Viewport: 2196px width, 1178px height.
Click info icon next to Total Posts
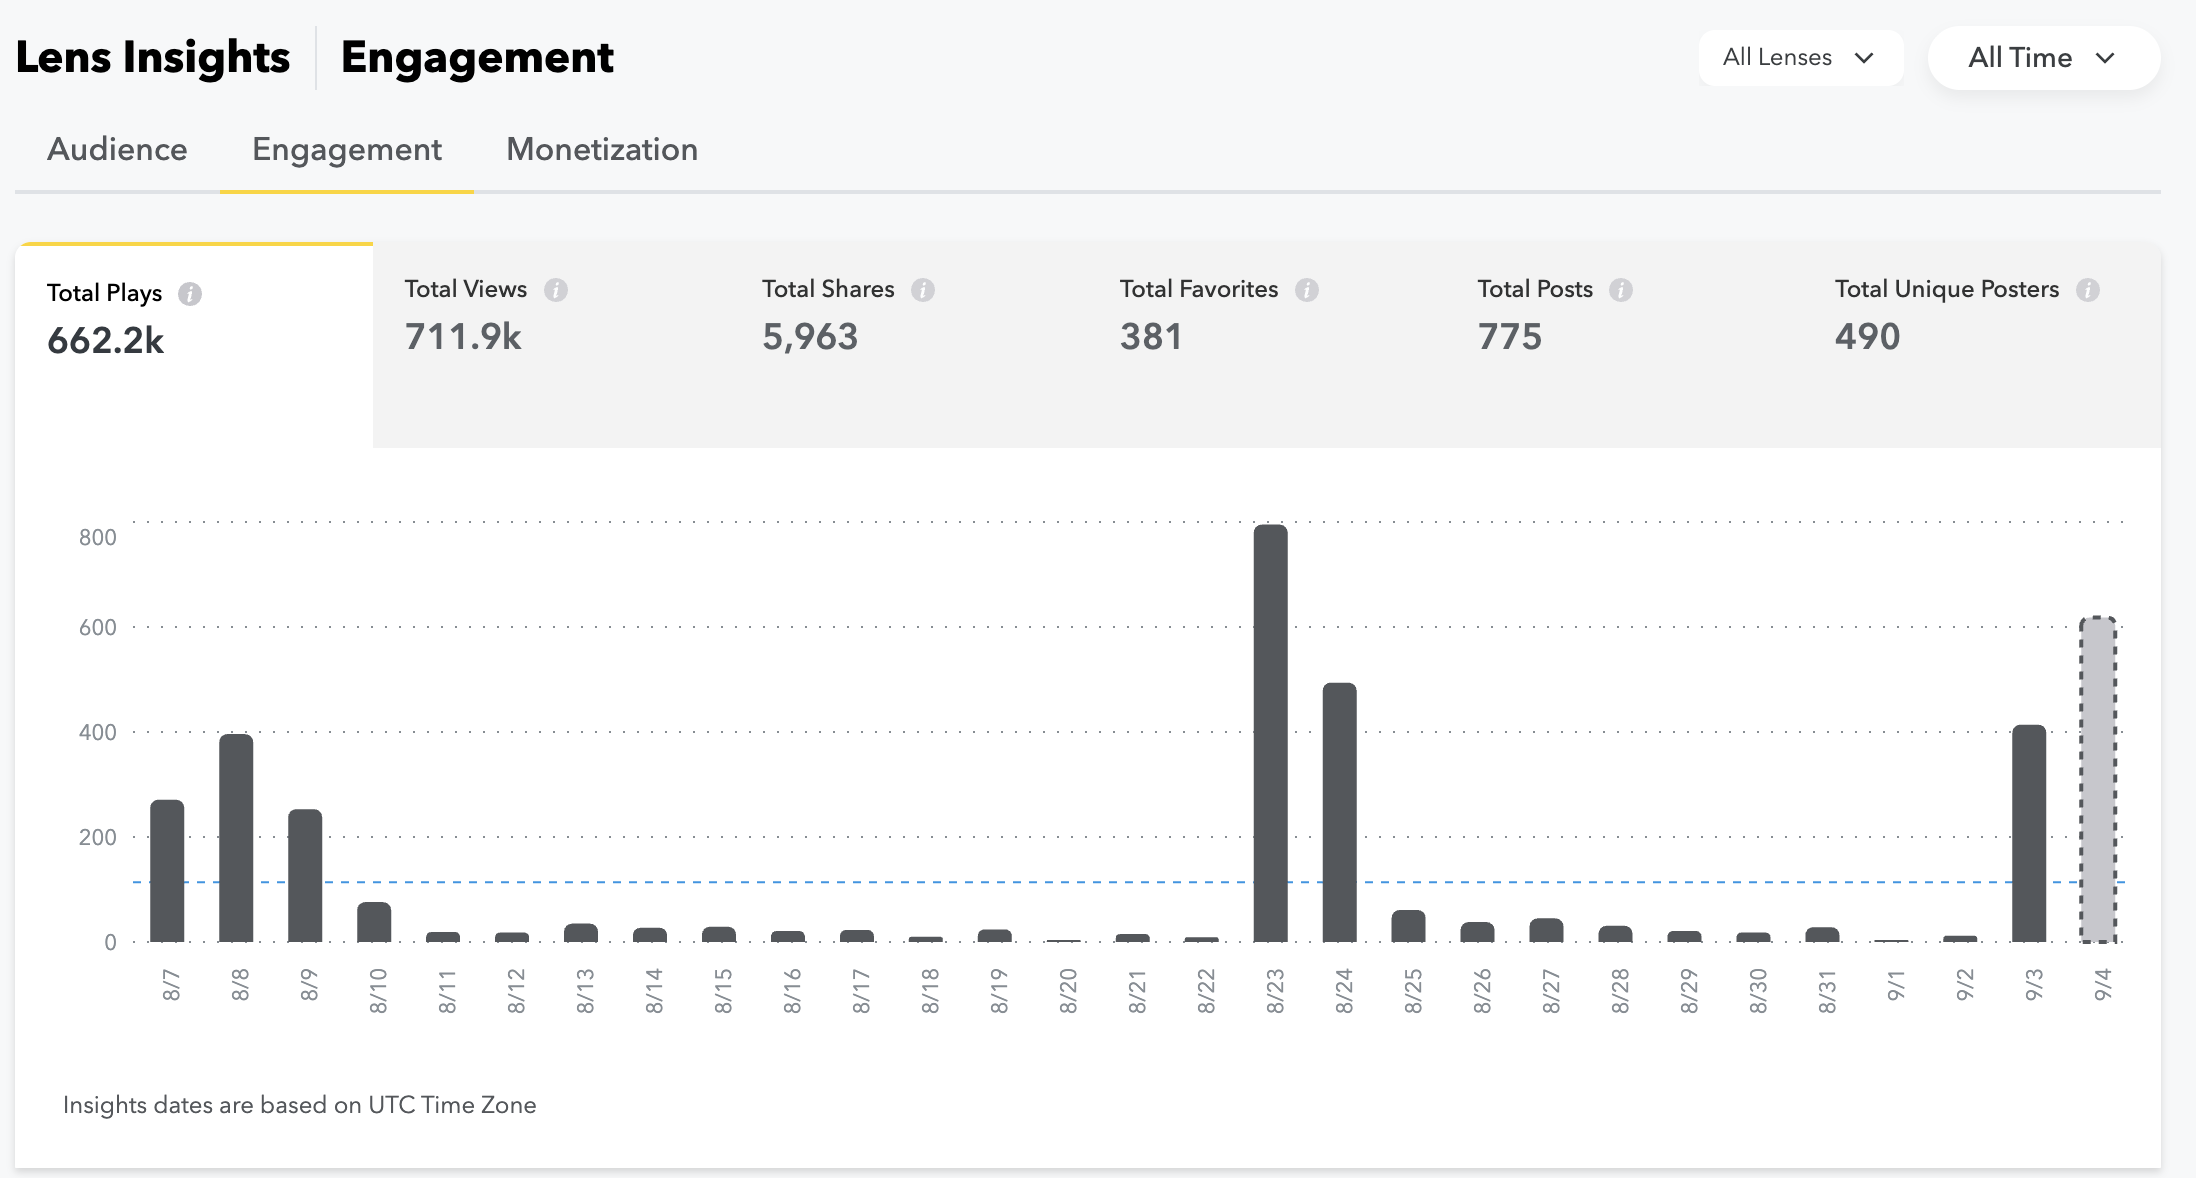(x=1621, y=290)
